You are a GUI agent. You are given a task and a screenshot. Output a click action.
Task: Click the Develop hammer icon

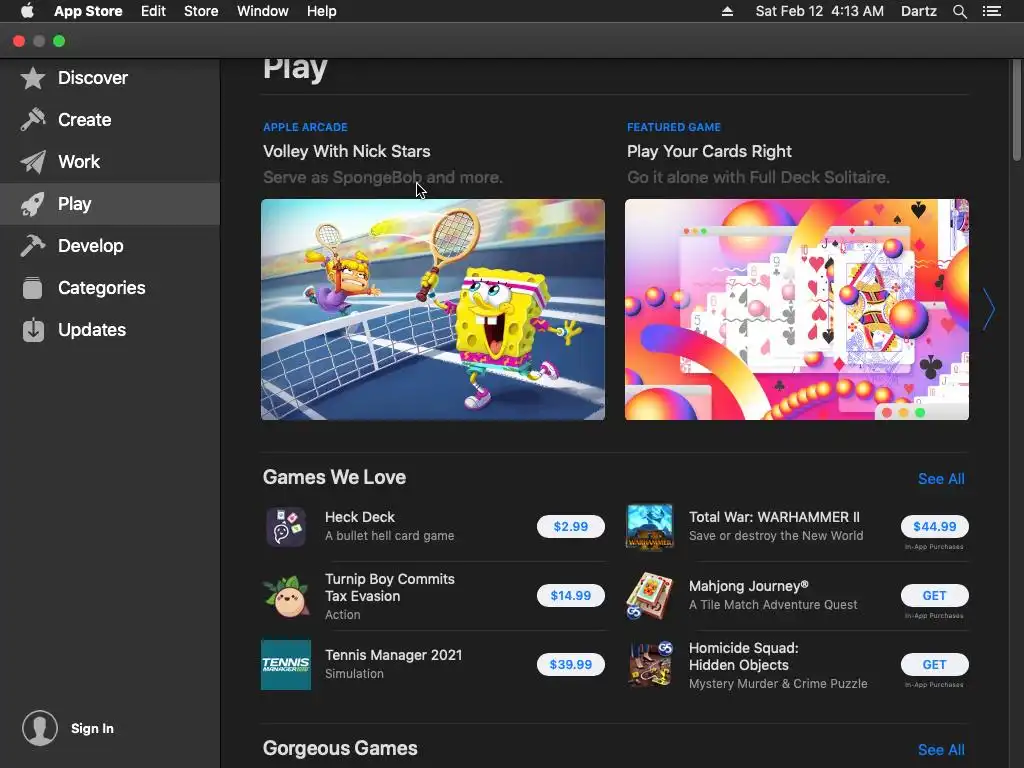pos(33,246)
